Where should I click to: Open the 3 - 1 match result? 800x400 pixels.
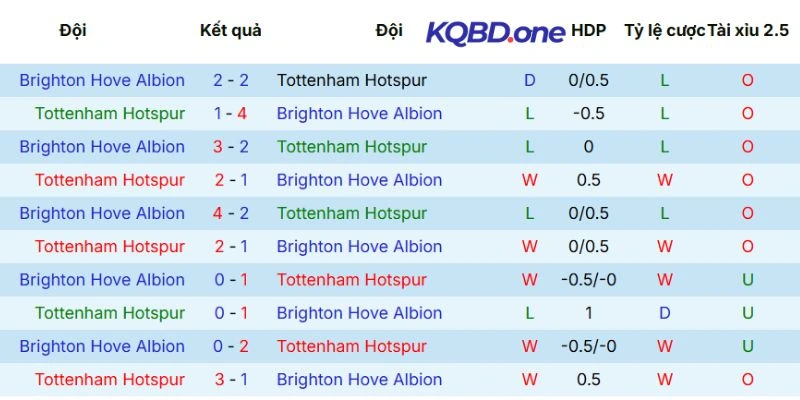click(231, 379)
